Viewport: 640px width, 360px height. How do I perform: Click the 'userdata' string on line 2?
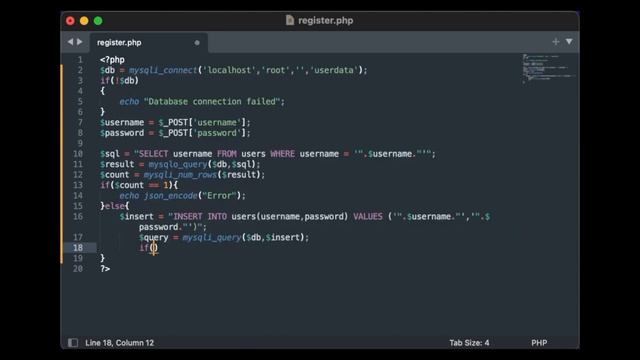pyautogui.click(x=334, y=70)
